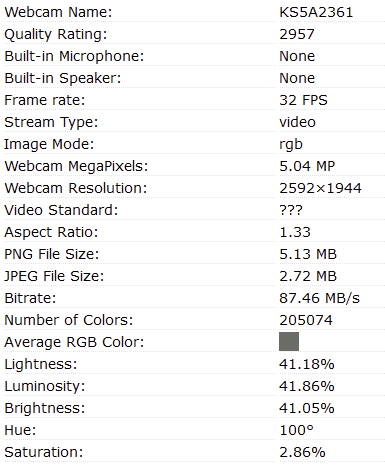Image resolution: width=385 pixels, height=472 pixels.
Task: Click the Built-in Microphone None value
Action: 297,56
